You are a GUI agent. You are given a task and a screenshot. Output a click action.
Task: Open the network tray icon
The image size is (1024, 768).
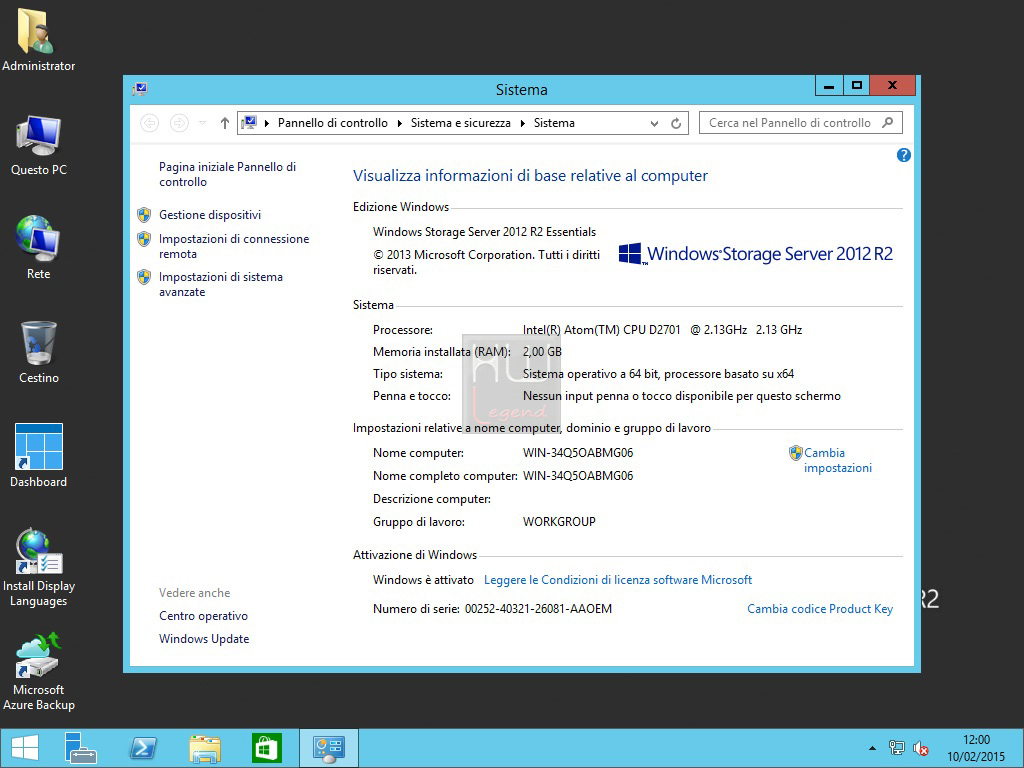click(x=897, y=748)
